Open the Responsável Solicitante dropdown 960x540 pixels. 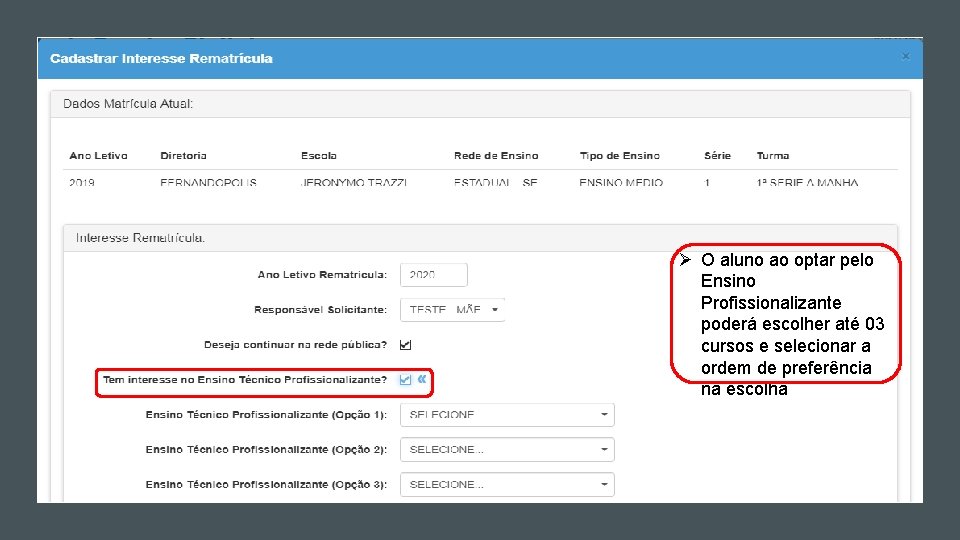coord(452,310)
